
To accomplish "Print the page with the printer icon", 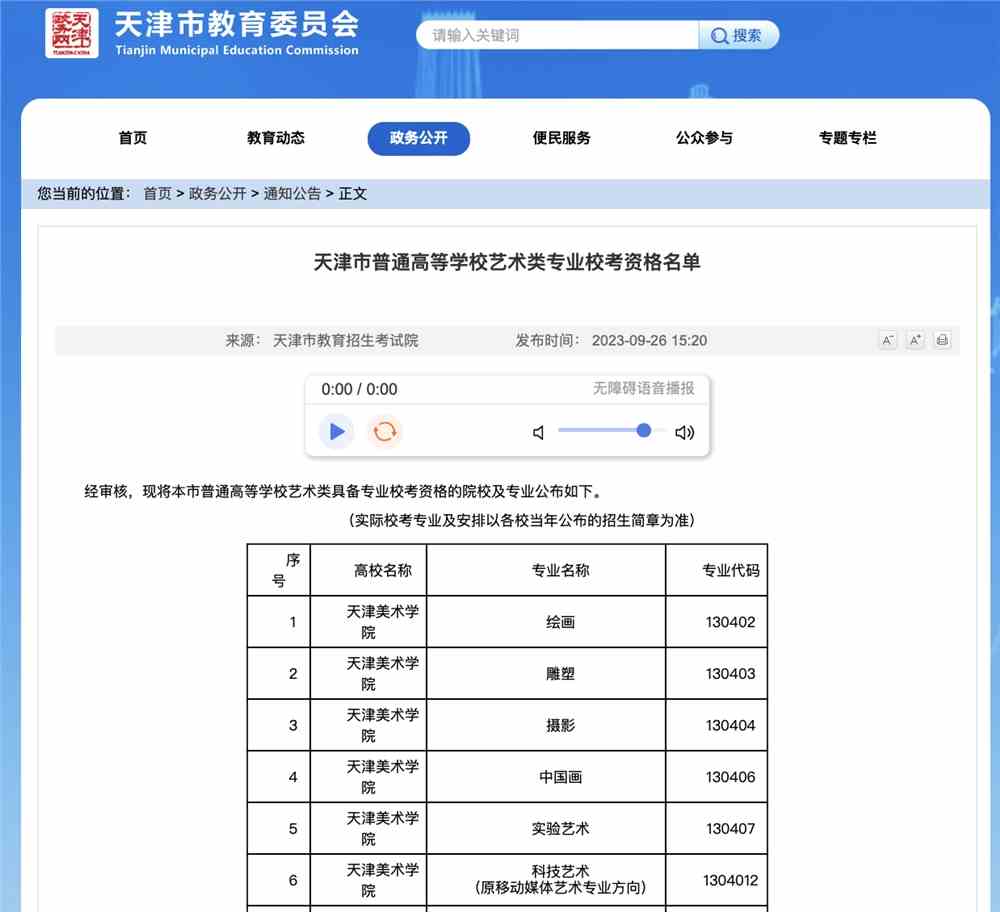I will pyautogui.click(x=942, y=341).
